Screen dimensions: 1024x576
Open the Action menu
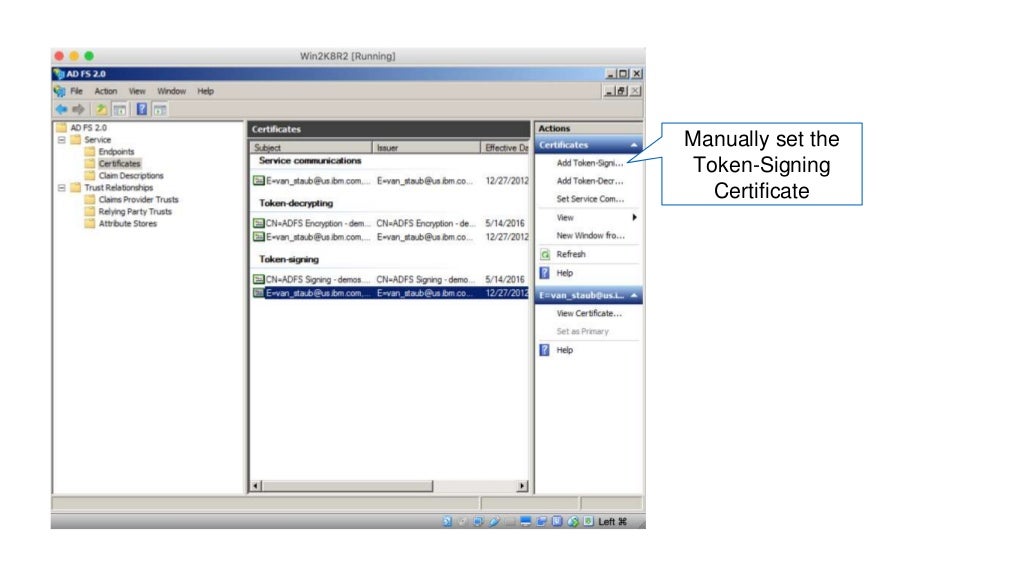pyautogui.click(x=106, y=91)
